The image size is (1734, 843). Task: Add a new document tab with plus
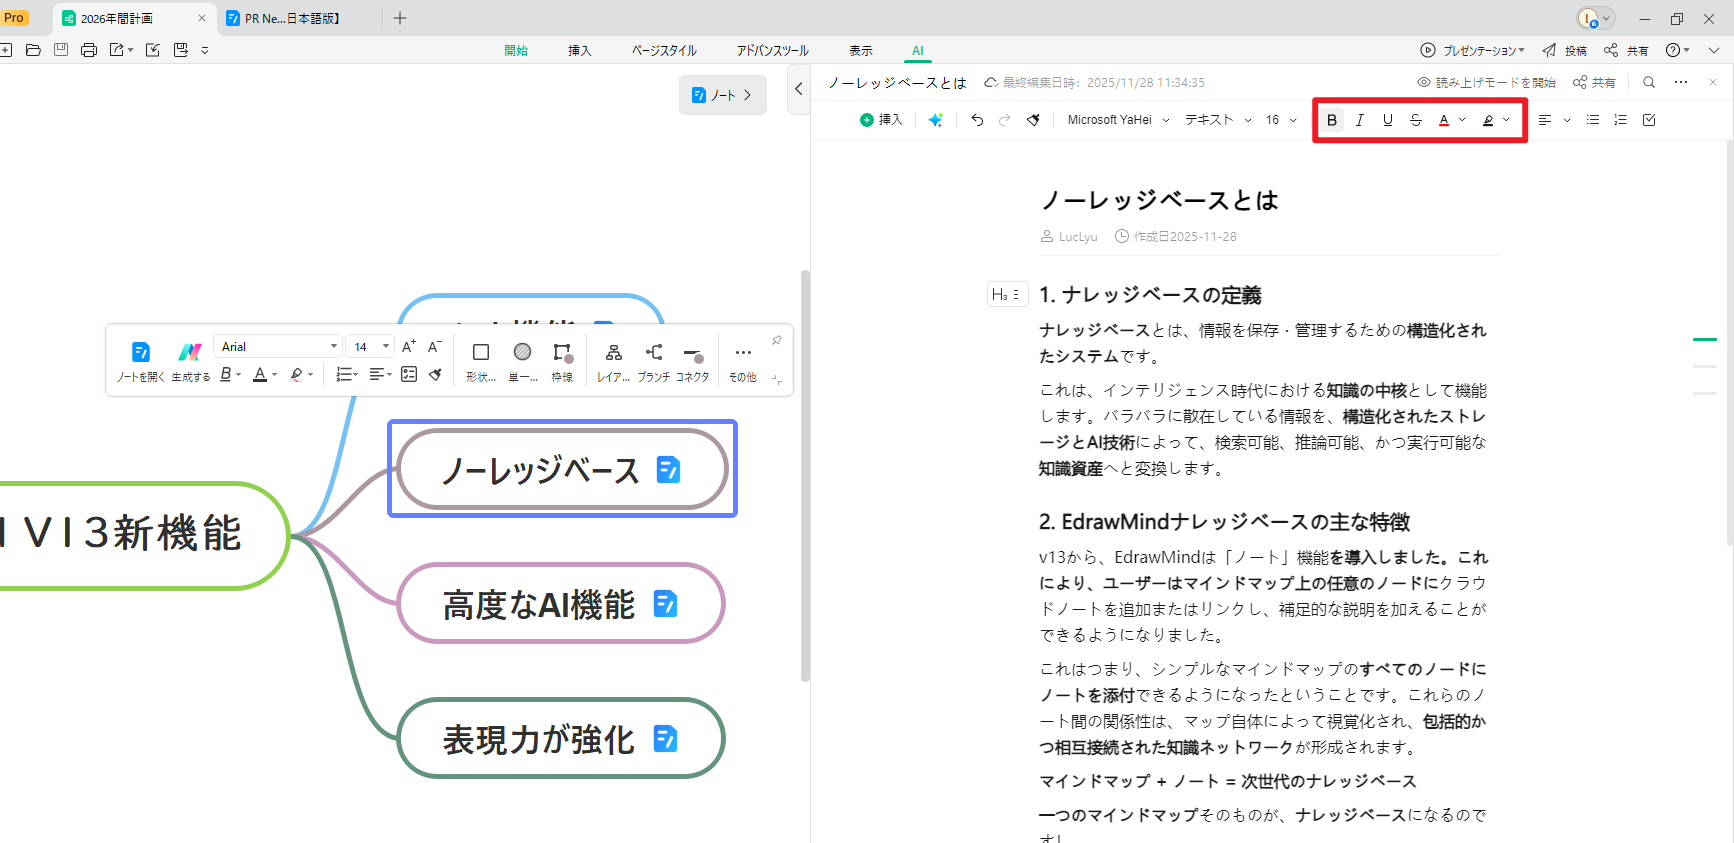[x=400, y=18]
